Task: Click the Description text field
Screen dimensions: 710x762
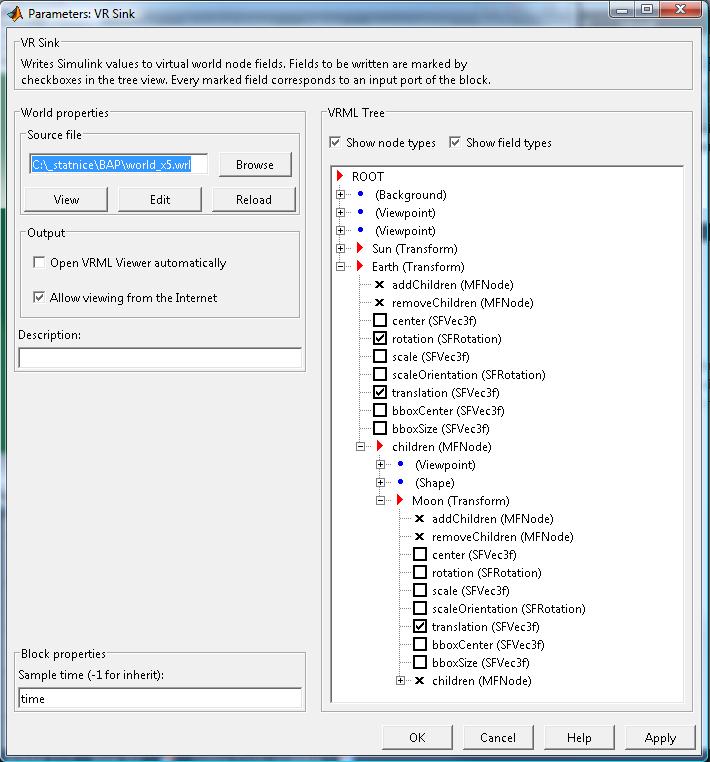Action: click(159, 358)
